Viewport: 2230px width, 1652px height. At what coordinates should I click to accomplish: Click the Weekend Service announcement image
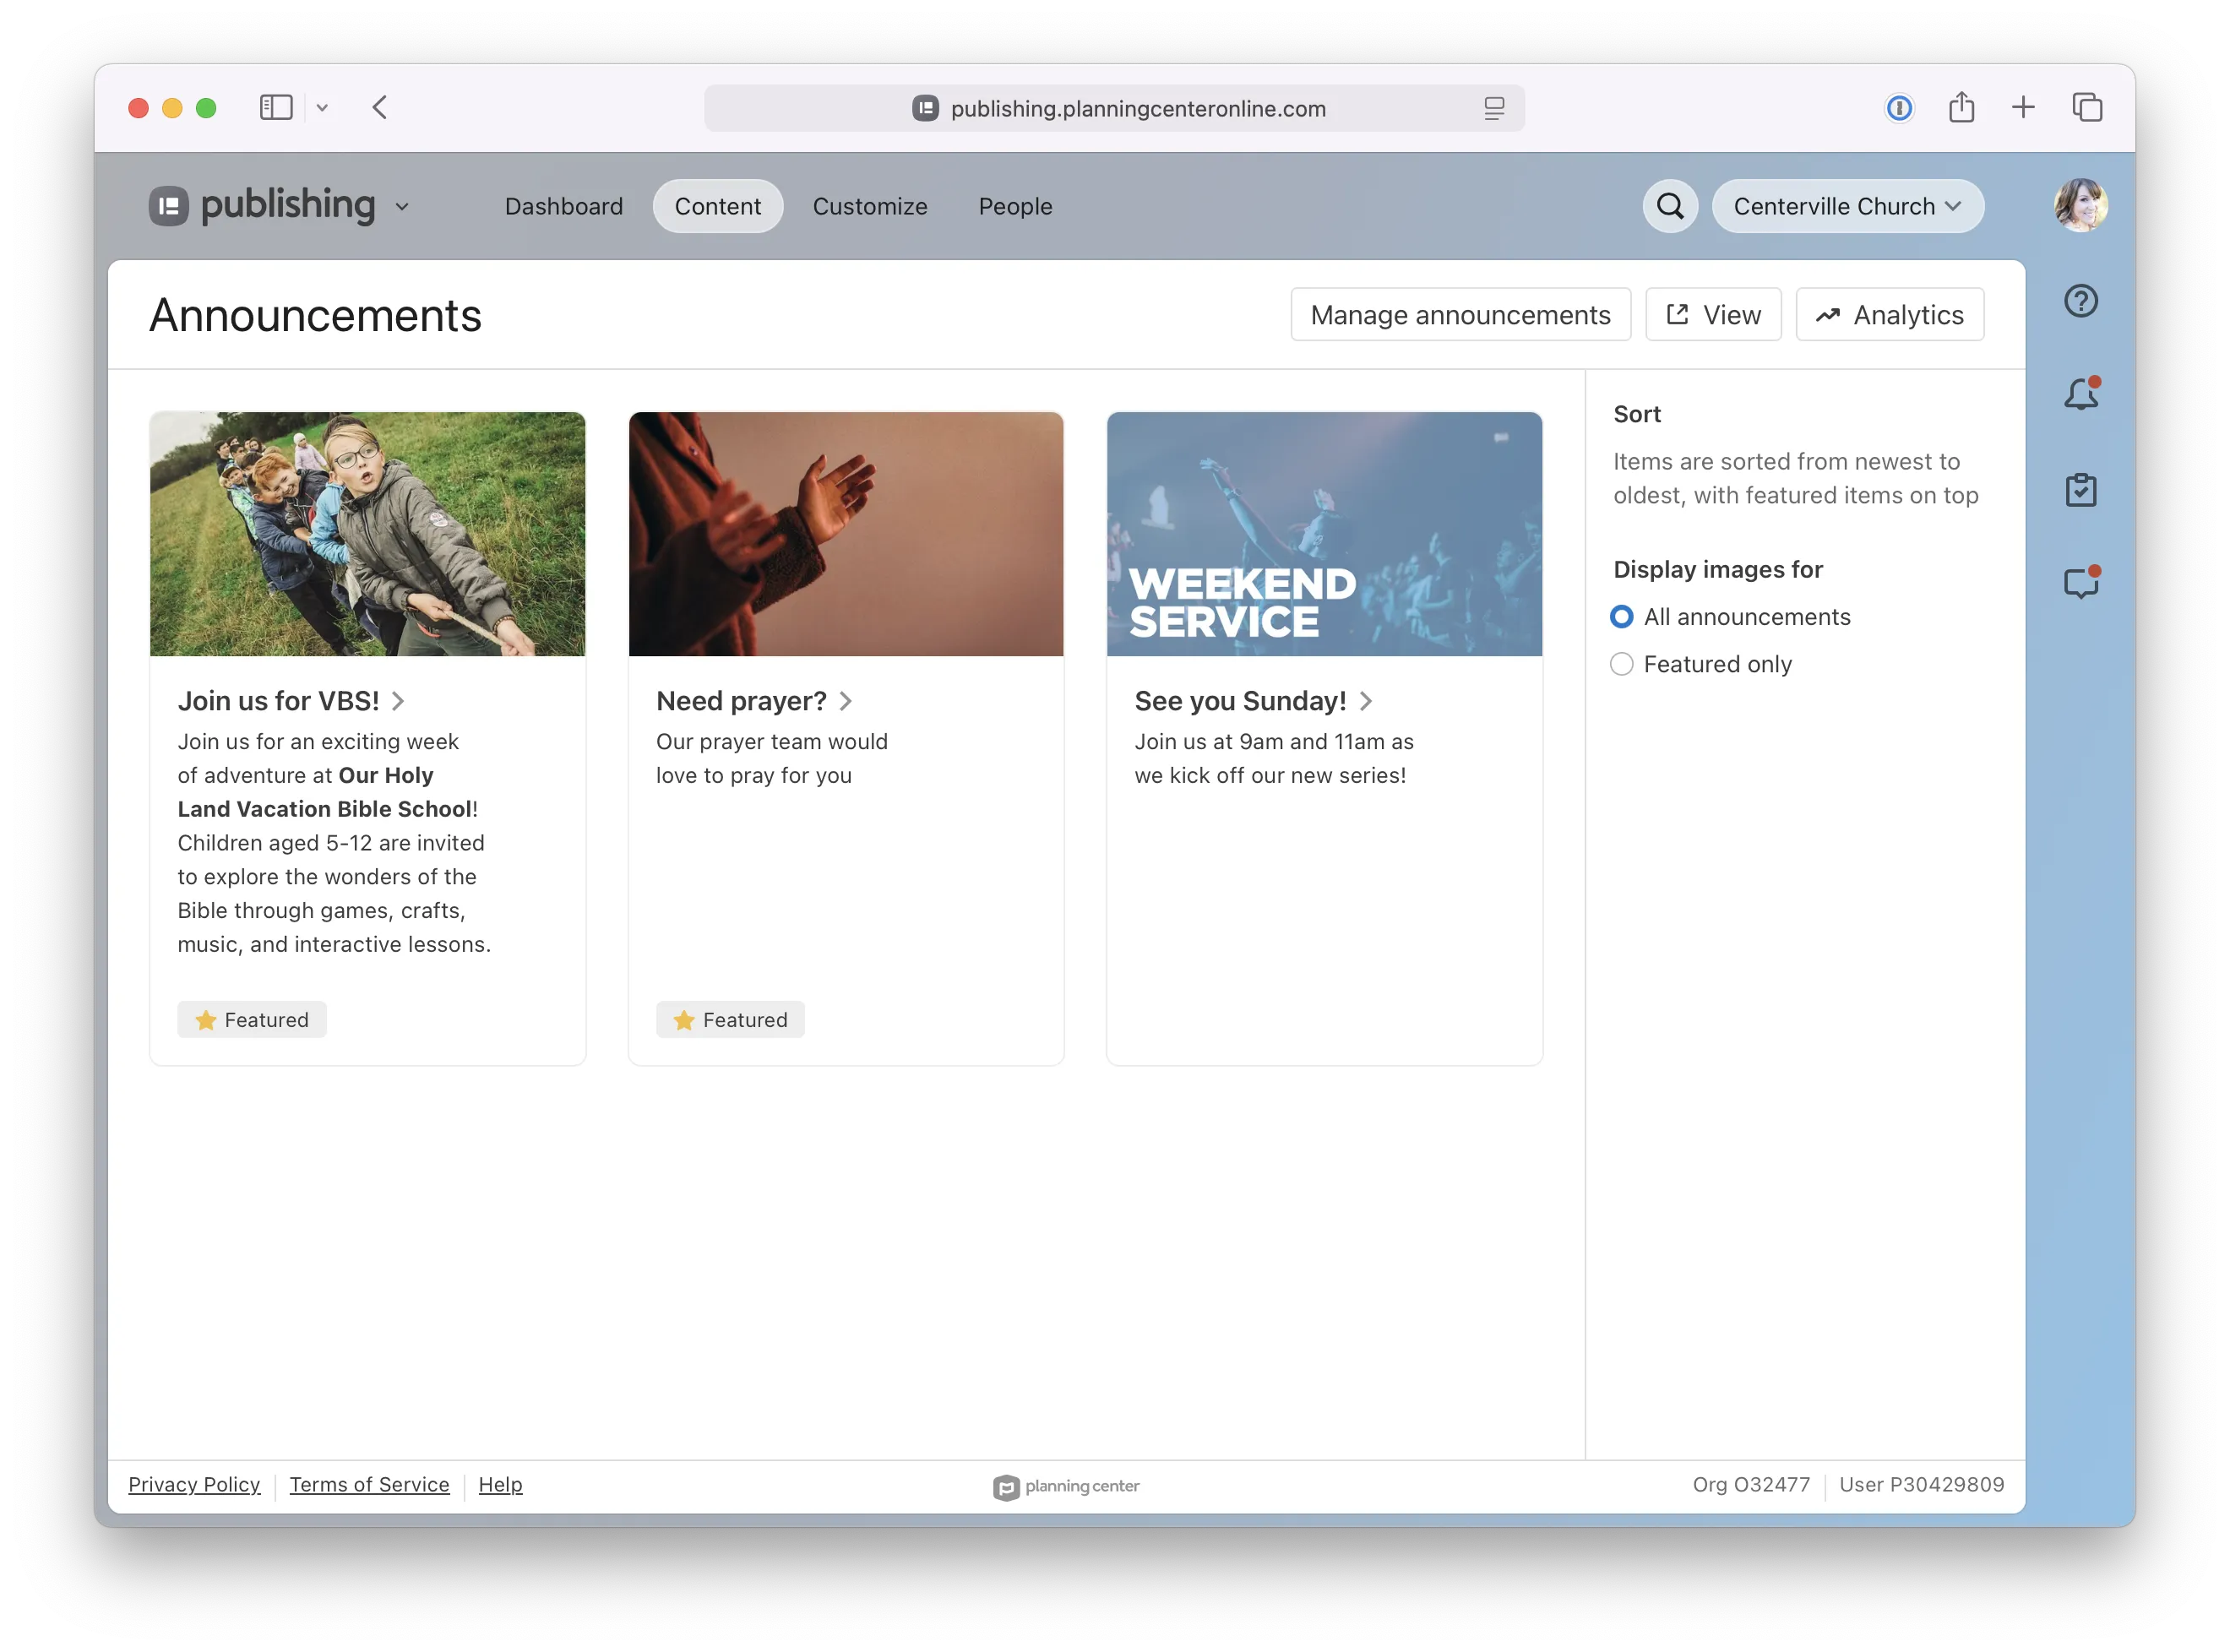pyautogui.click(x=1324, y=534)
